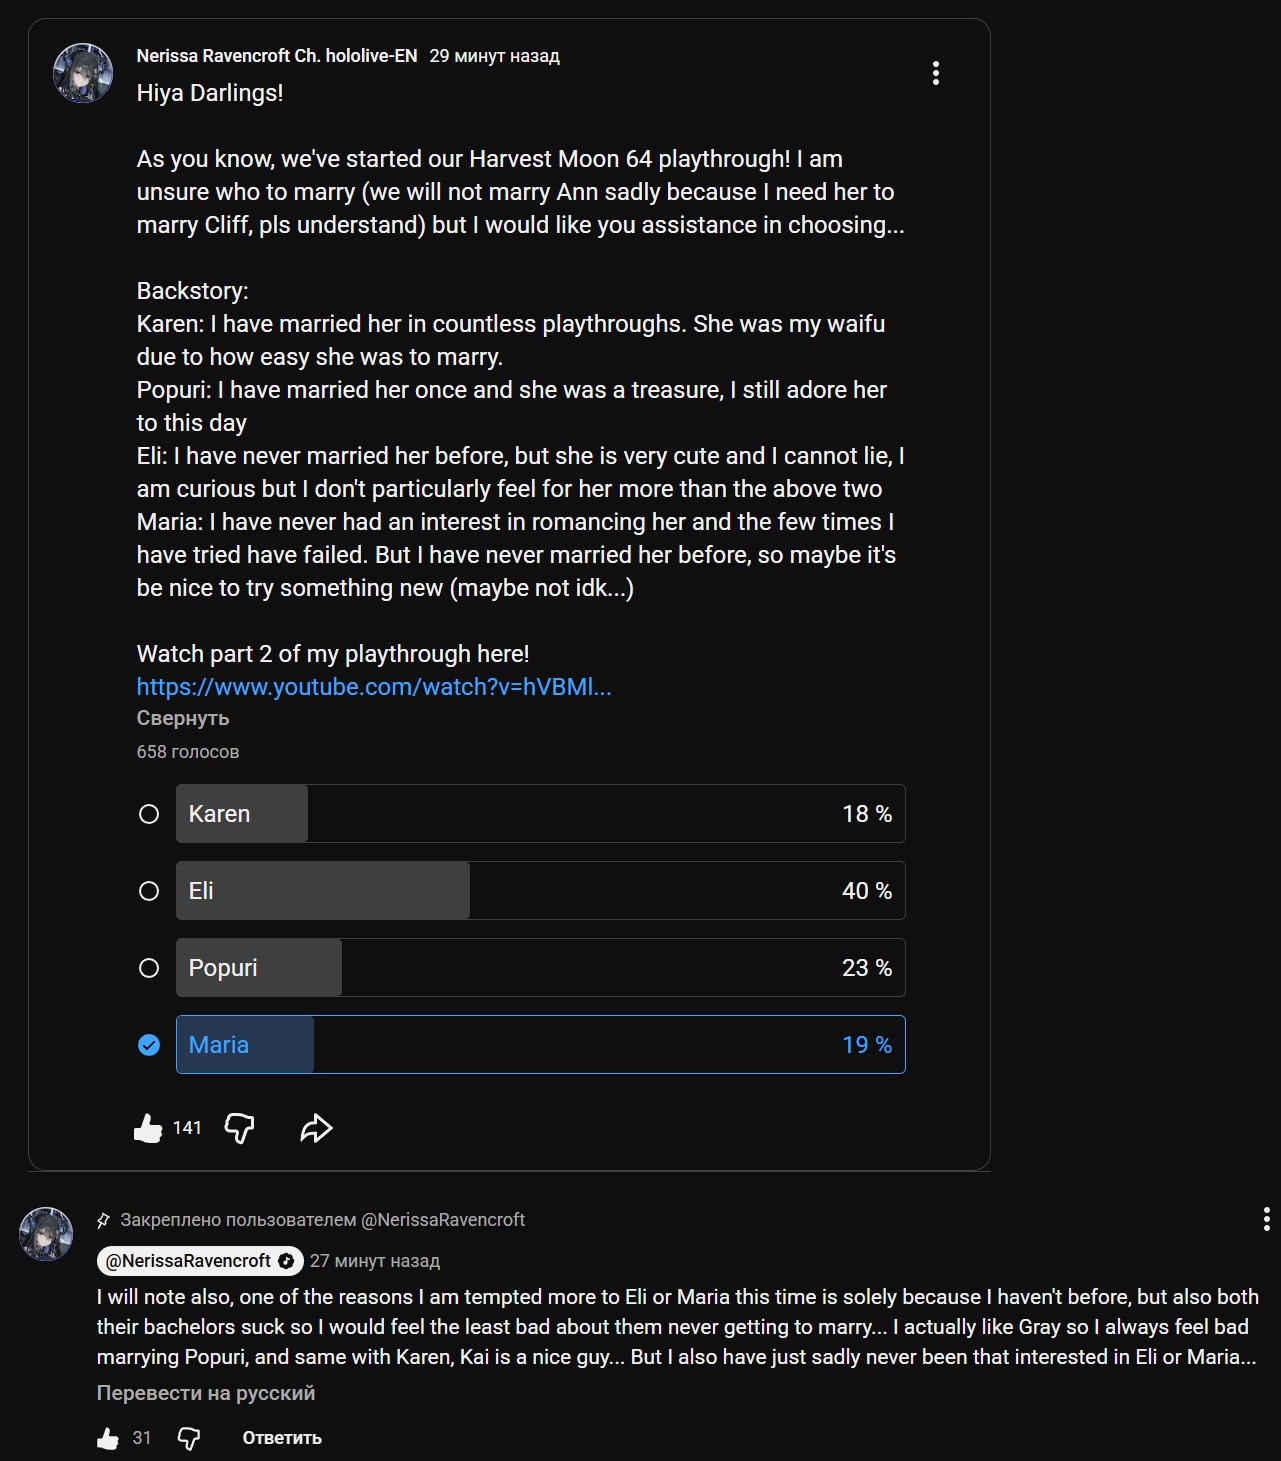The image size is (1281, 1461).
Task: Open the post's three-dot options menu
Action: point(935,73)
